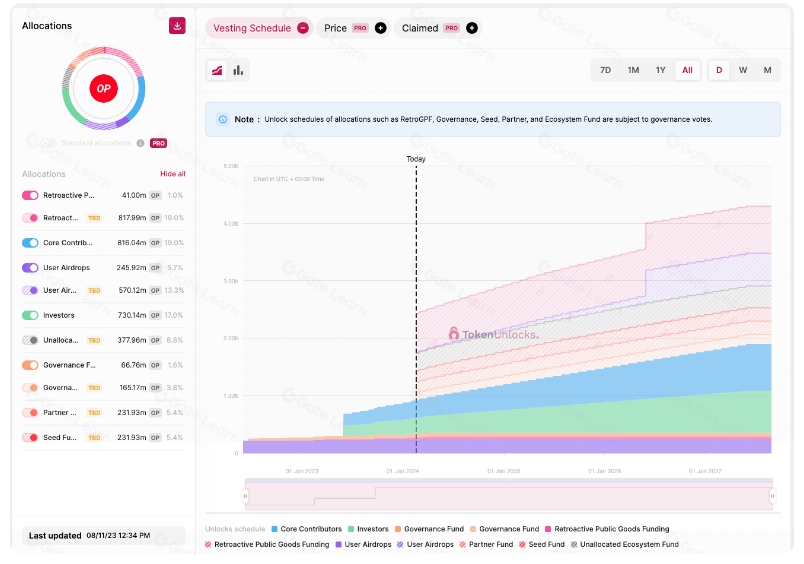Click the Investors legend color square
This screenshot has height=564, width=804.
[351, 529]
